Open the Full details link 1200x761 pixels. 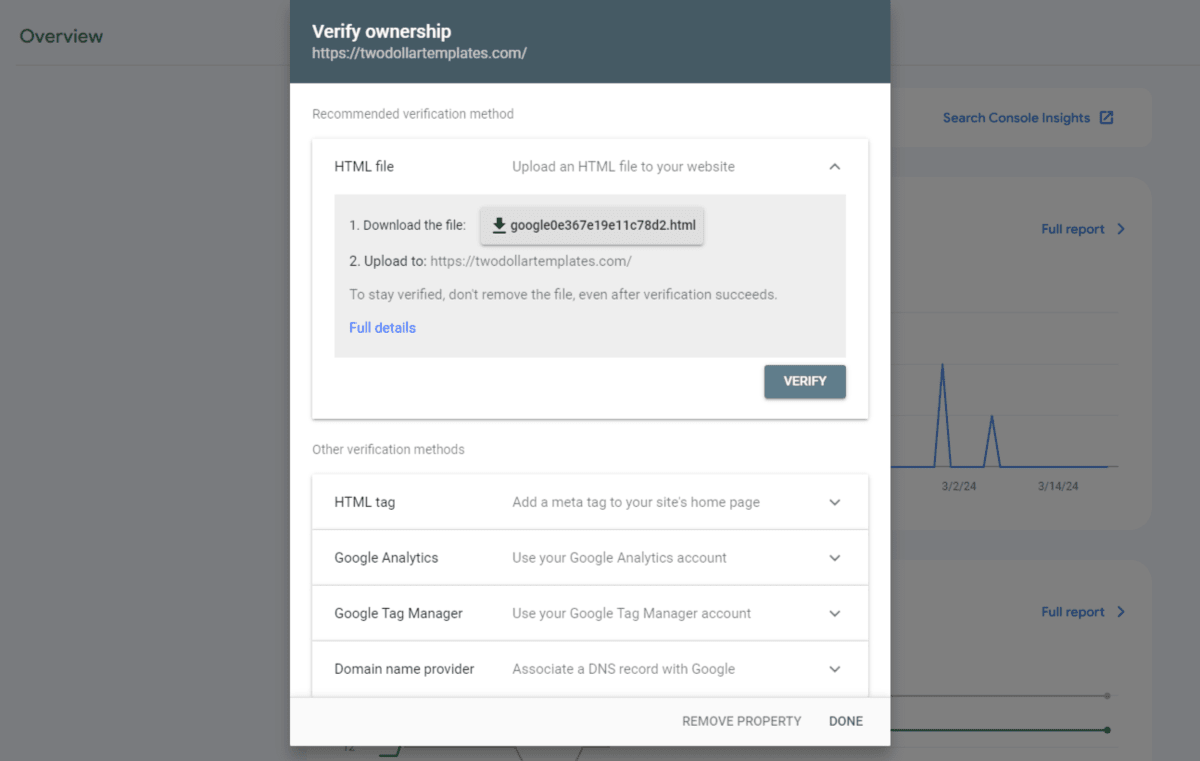[x=382, y=327]
